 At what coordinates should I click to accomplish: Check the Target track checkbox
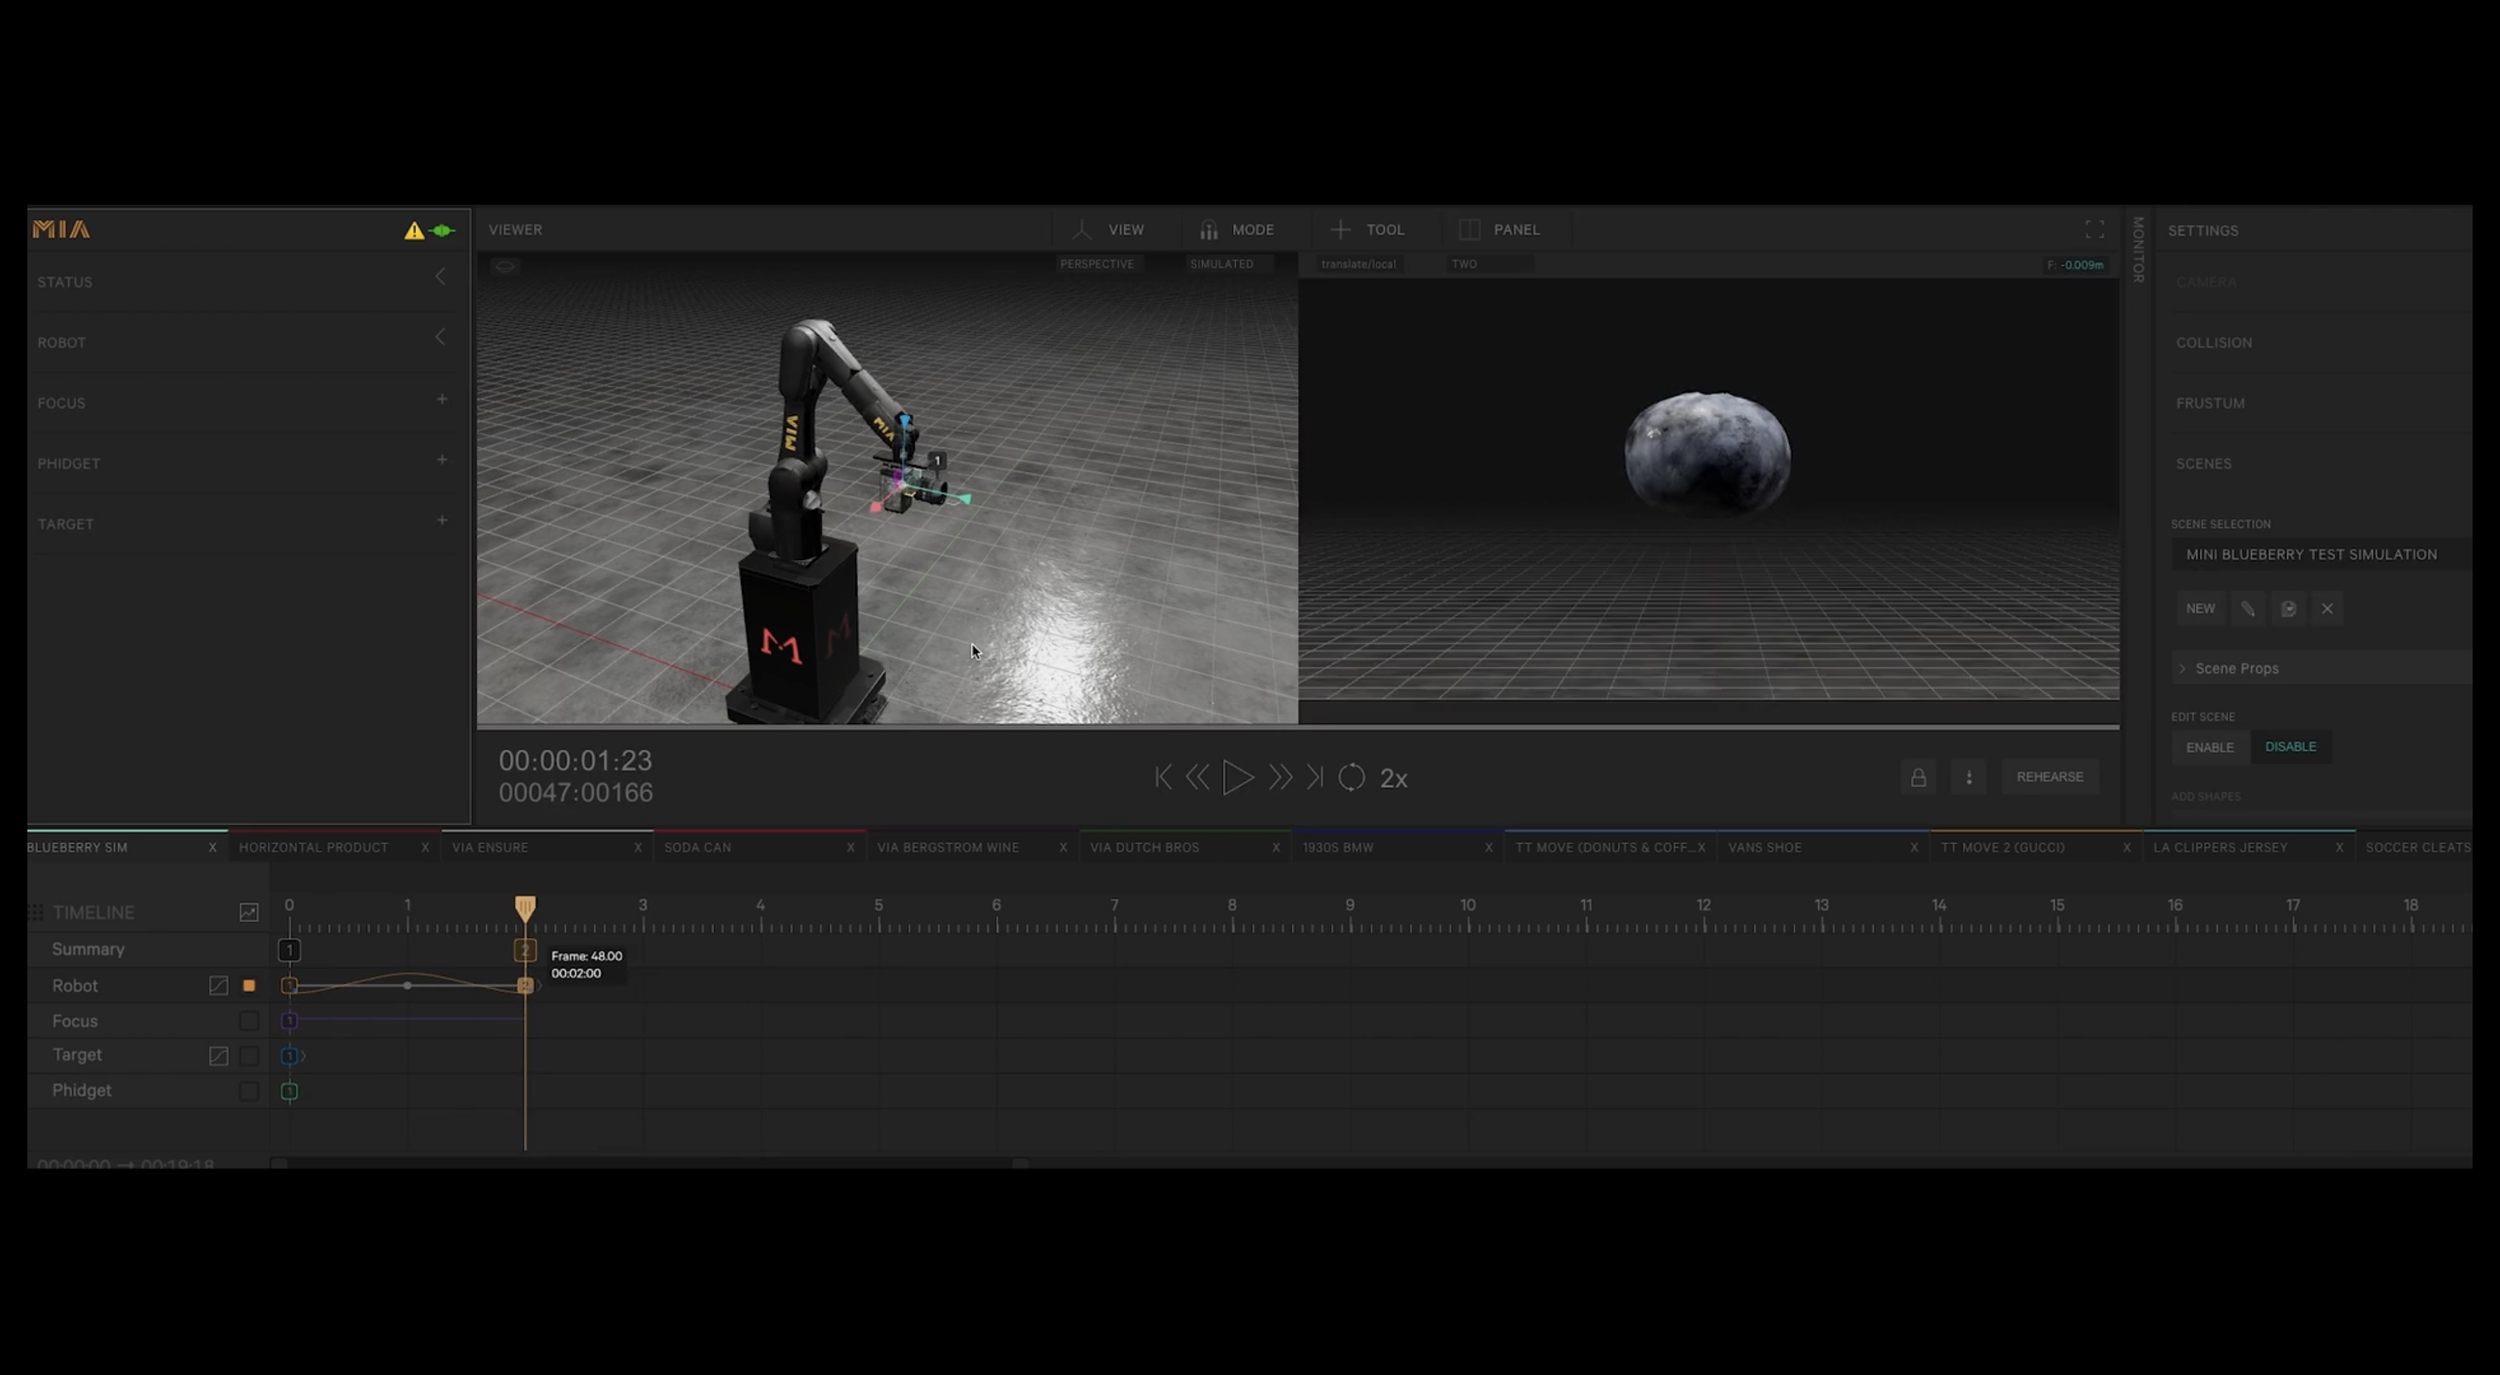click(249, 1055)
